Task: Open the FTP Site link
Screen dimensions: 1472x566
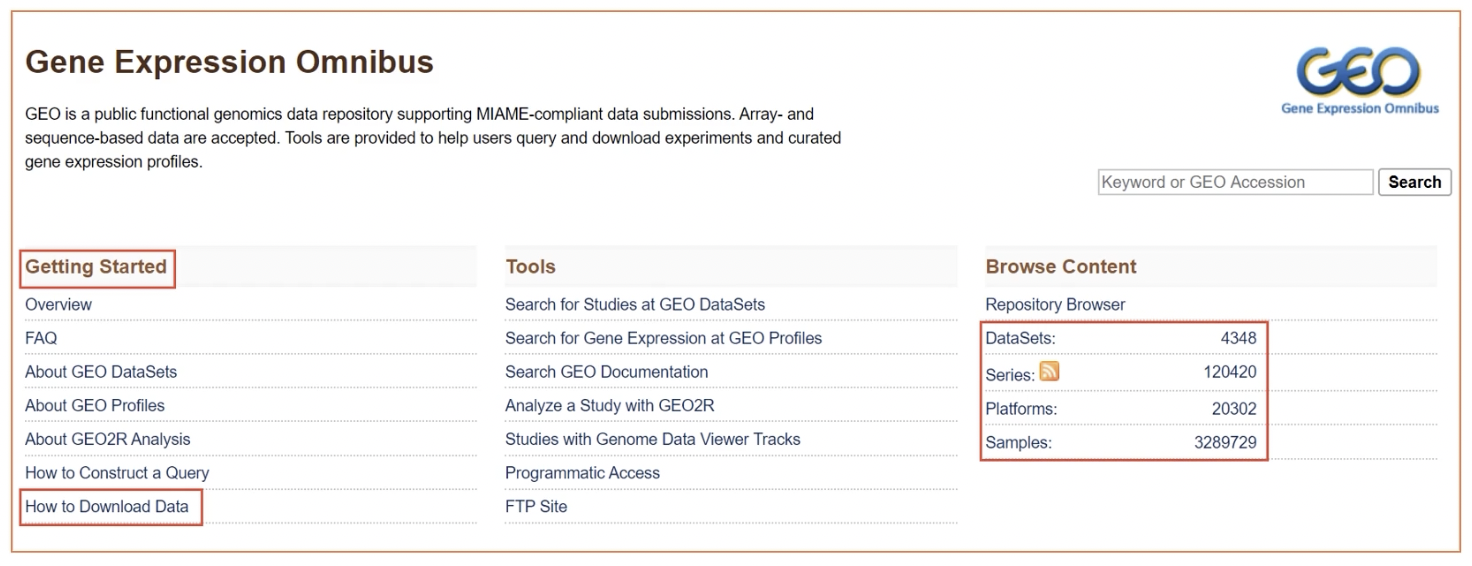Action: (536, 507)
